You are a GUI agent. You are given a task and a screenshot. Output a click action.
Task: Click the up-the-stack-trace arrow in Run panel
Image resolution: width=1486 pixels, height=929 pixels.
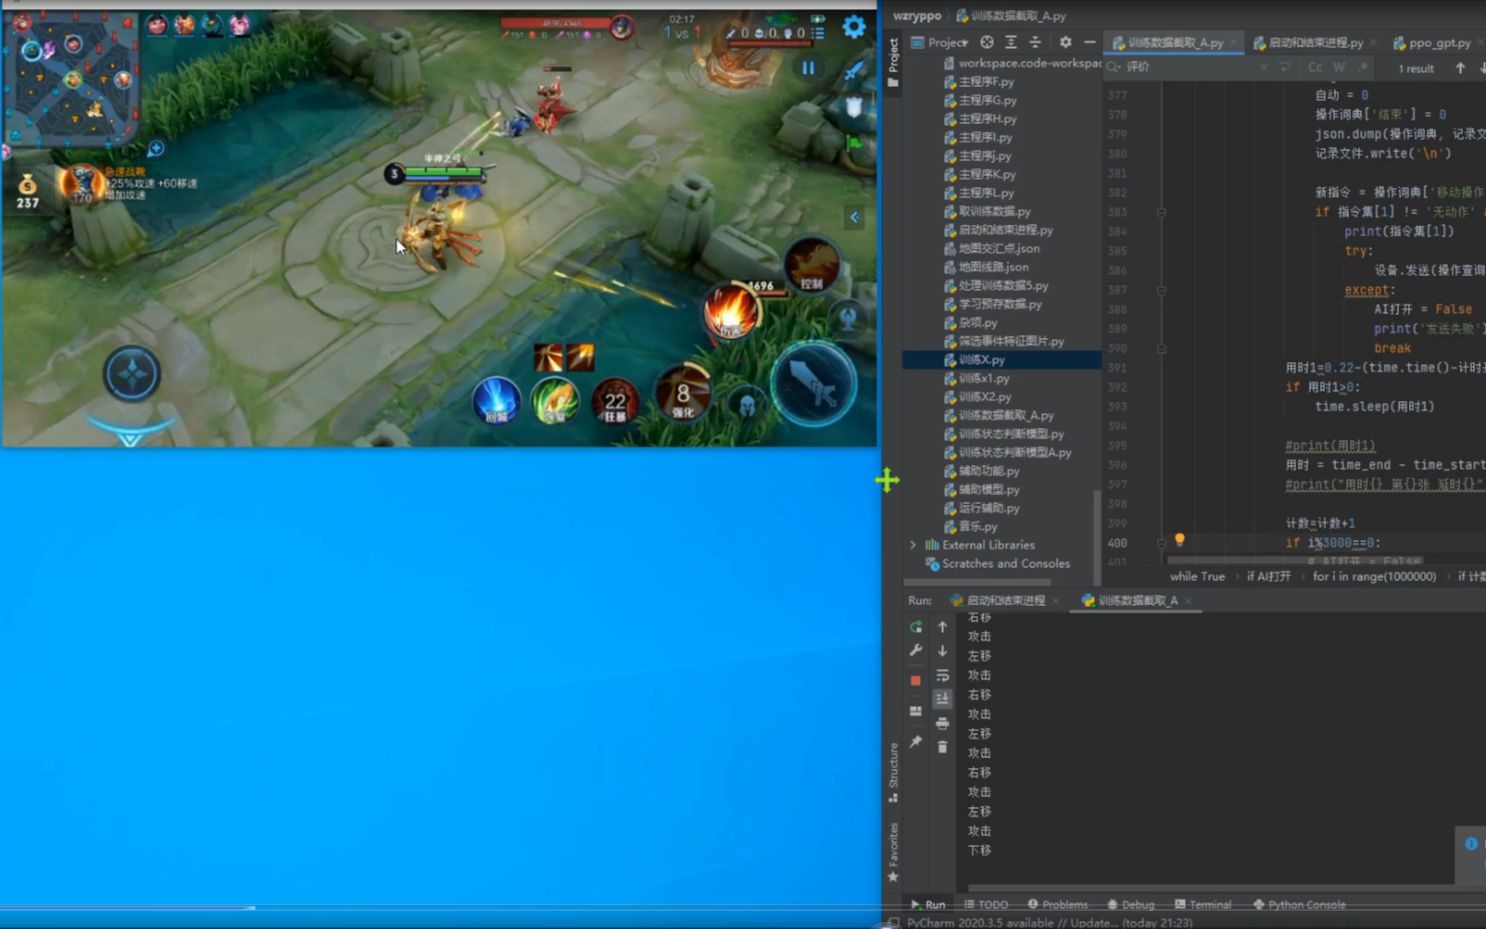pyautogui.click(x=942, y=627)
